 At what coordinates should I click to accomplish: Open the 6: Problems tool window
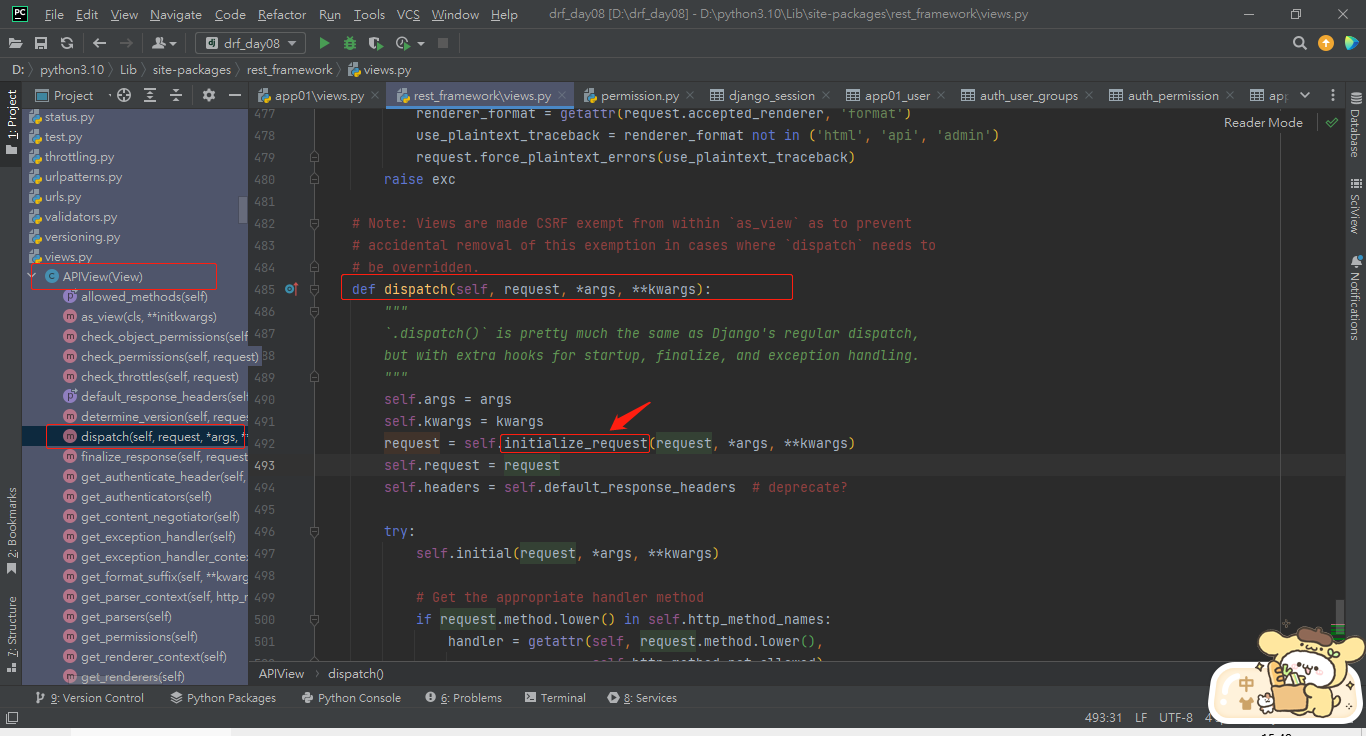(464, 698)
